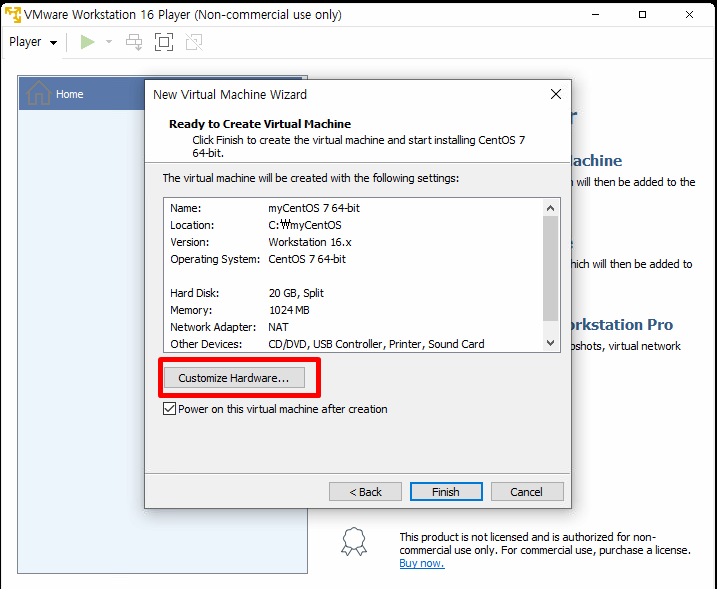The height and width of the screenshot is (589, 717).
Task: Click the Unity mode toolbar icon
Action: pos(194,42)
